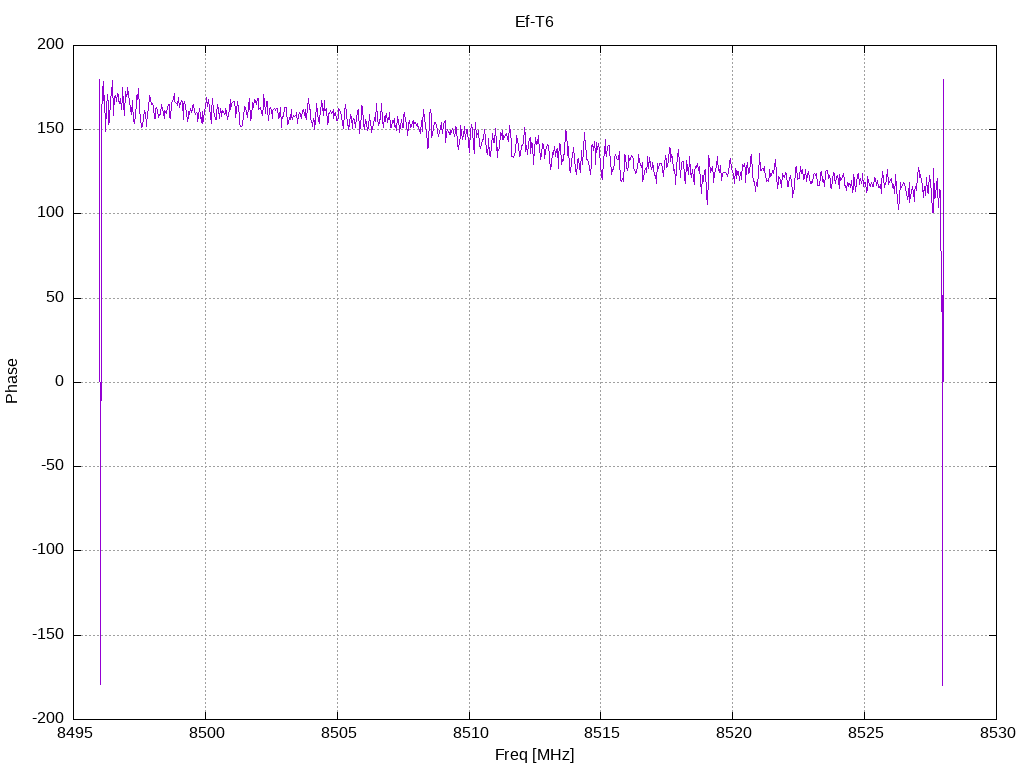The width and height of the screenshot is (1024, 768).
Task: Select y-axis tick label 150
Action: click(51, 129)
